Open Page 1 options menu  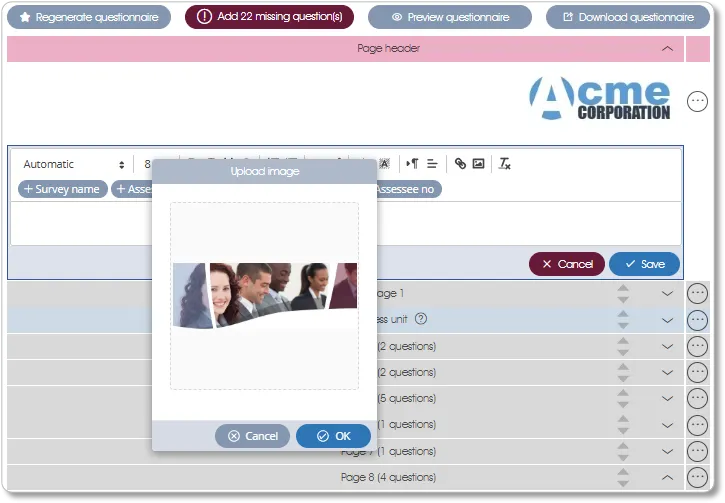point(697,294)
